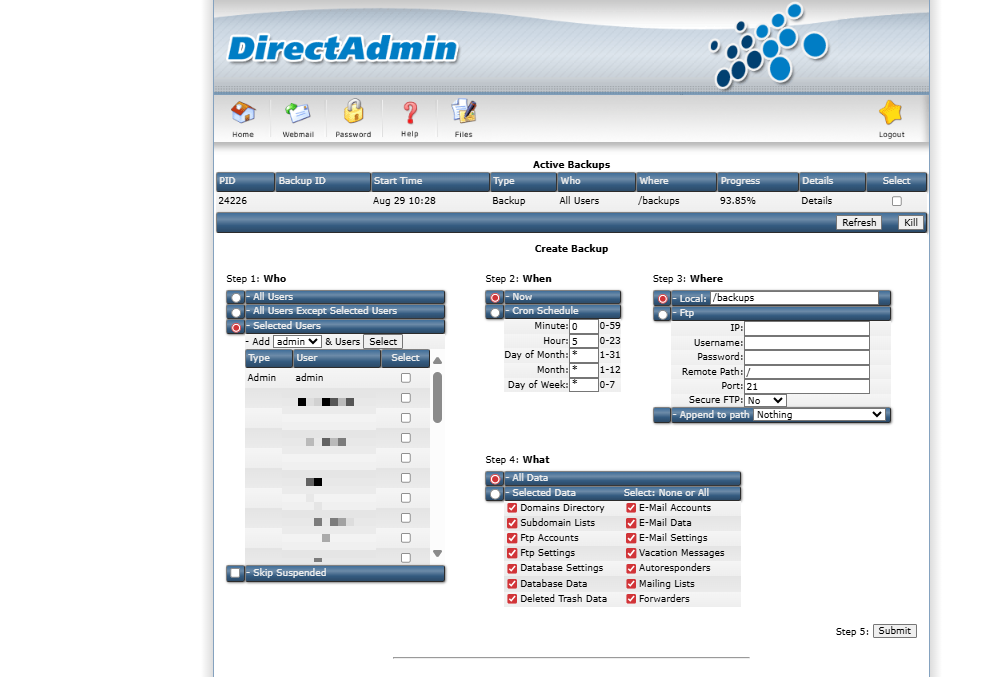
Task: Click the Refresh button
Action: (859, 222)
